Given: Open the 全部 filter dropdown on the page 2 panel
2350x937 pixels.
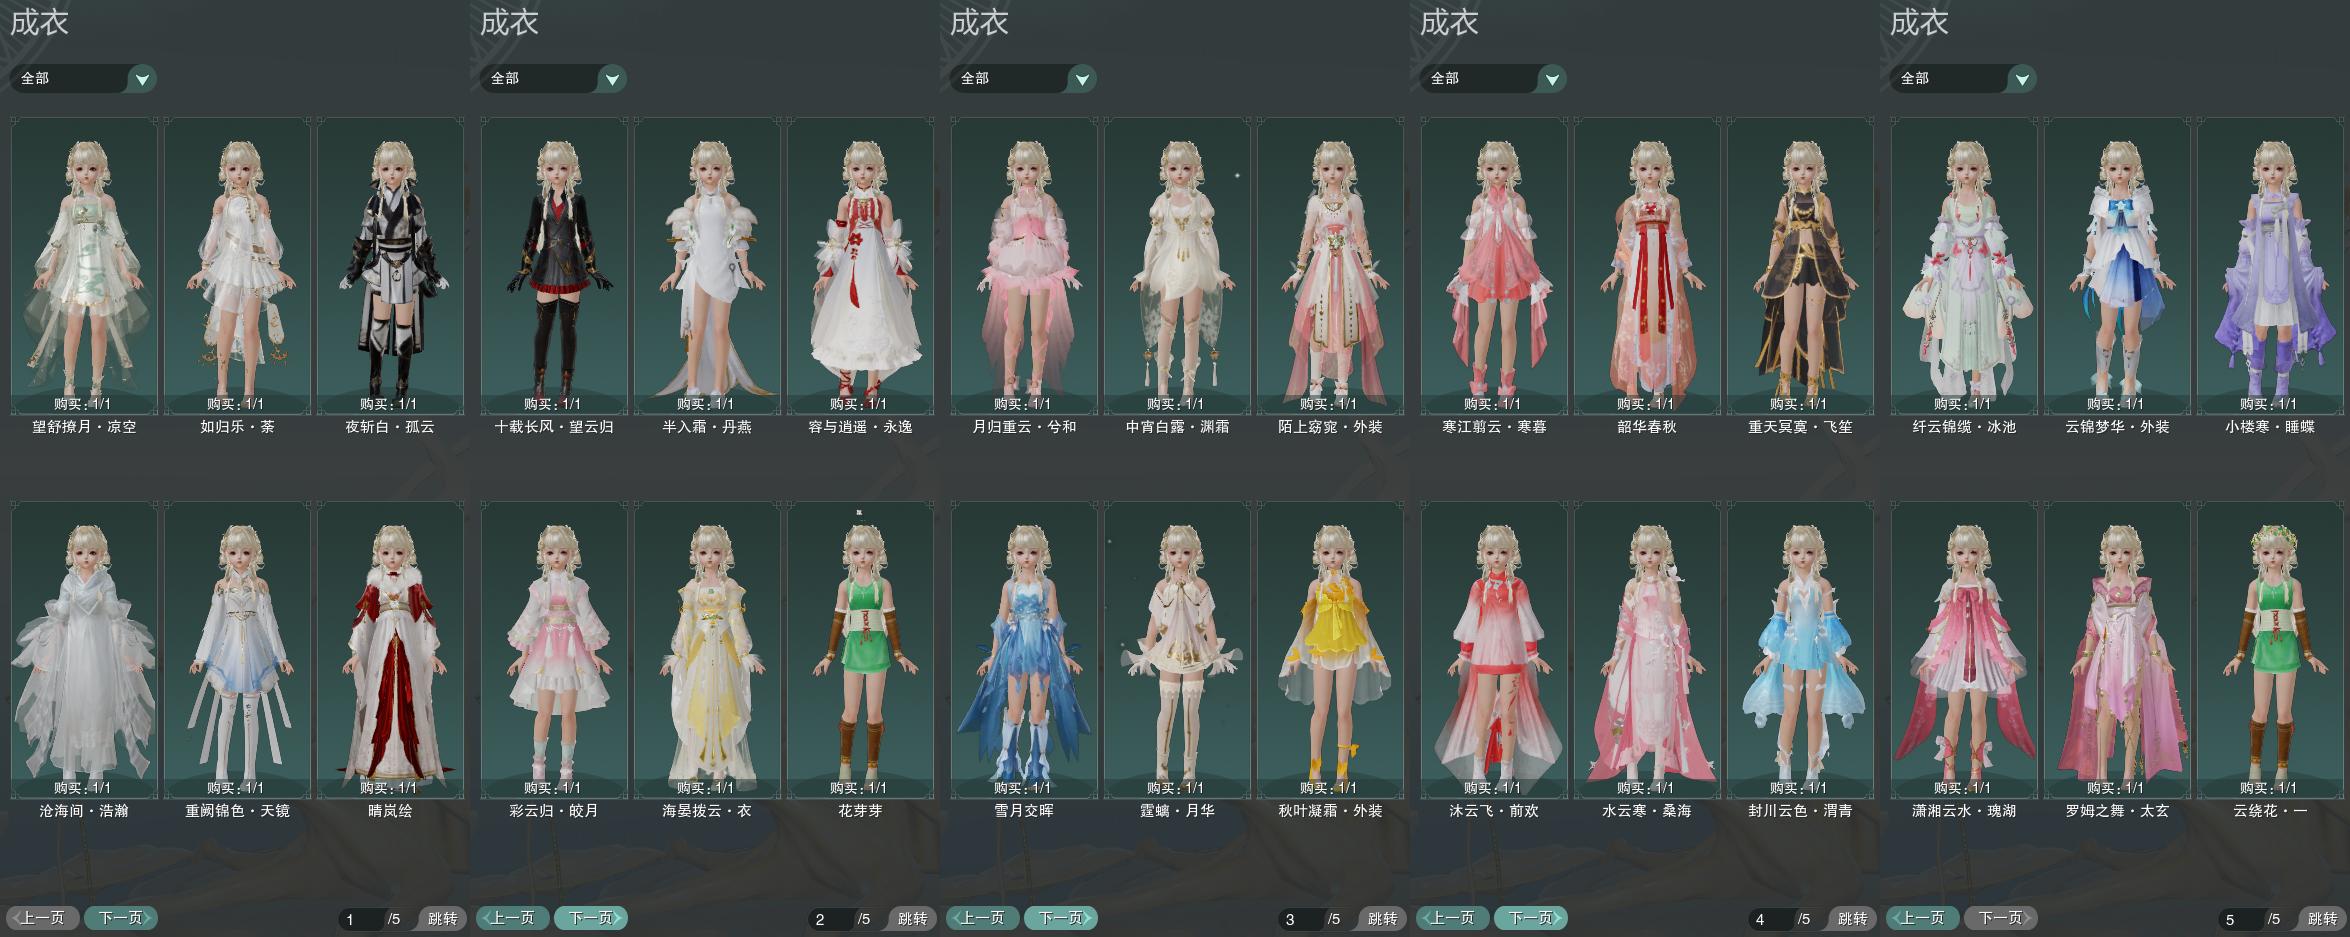Looking at the screenshot, I should point(554,79).
